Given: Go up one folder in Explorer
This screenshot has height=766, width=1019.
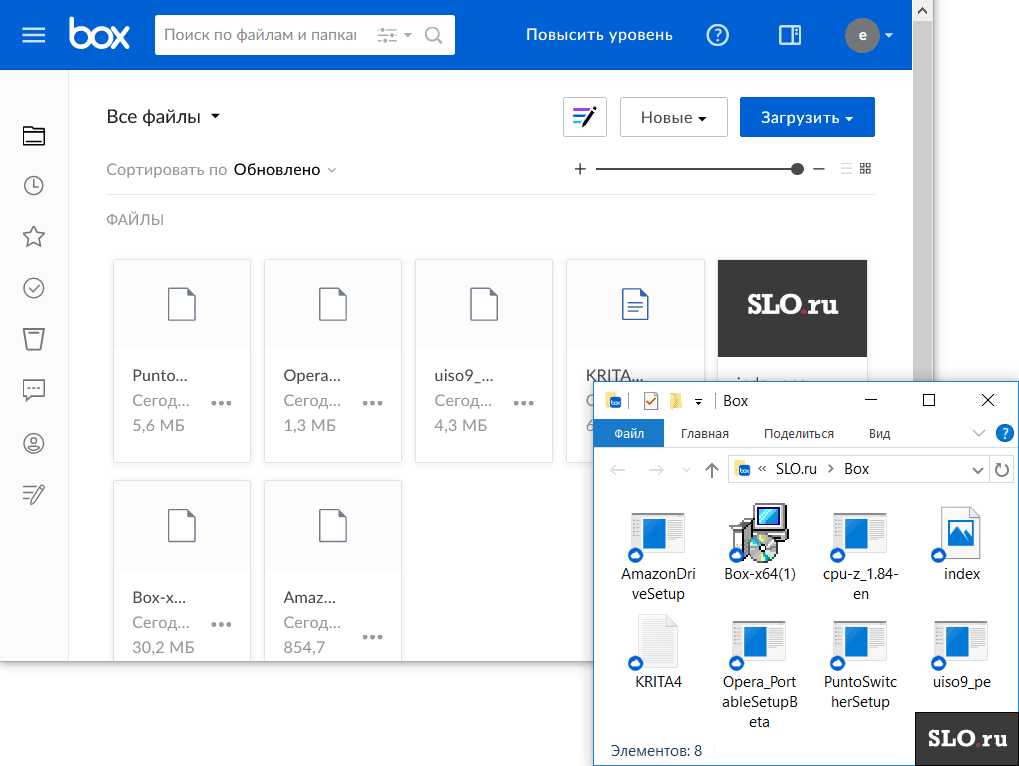Looking at the screenshot, I should tap(712, 470).
